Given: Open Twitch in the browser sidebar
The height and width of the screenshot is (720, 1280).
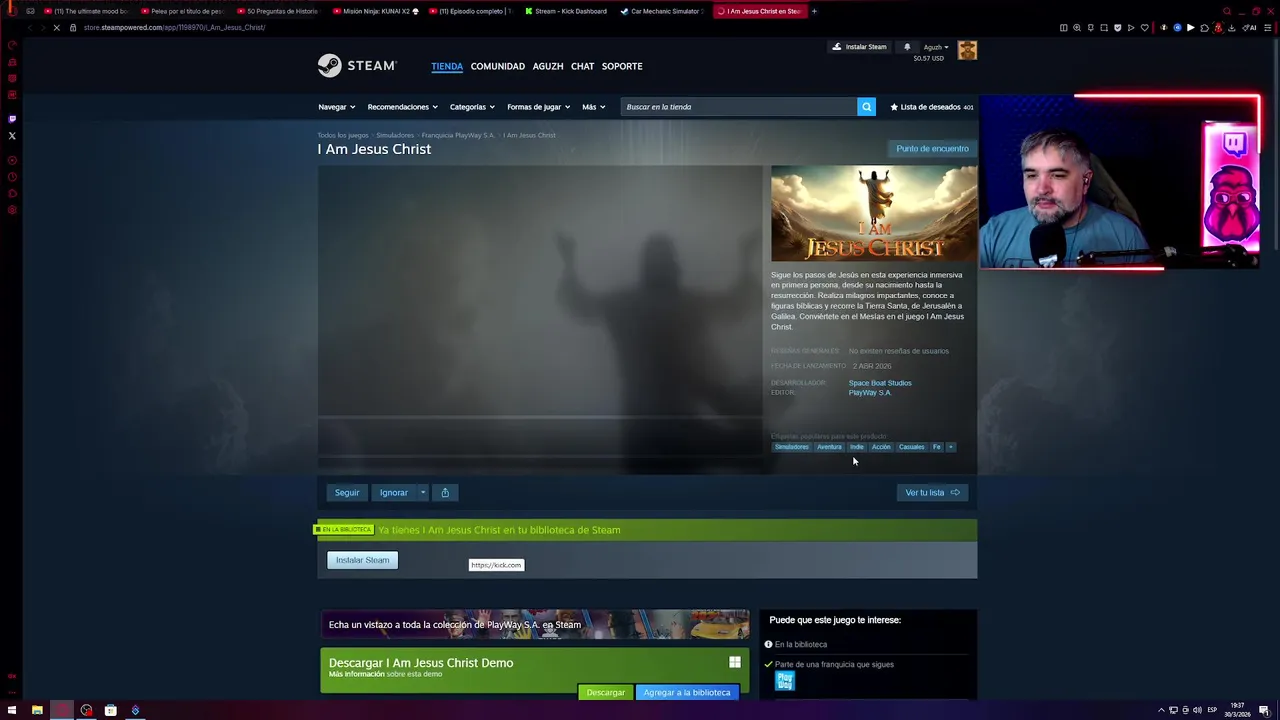Looking at the screenshot, I should tap(12, 118).
